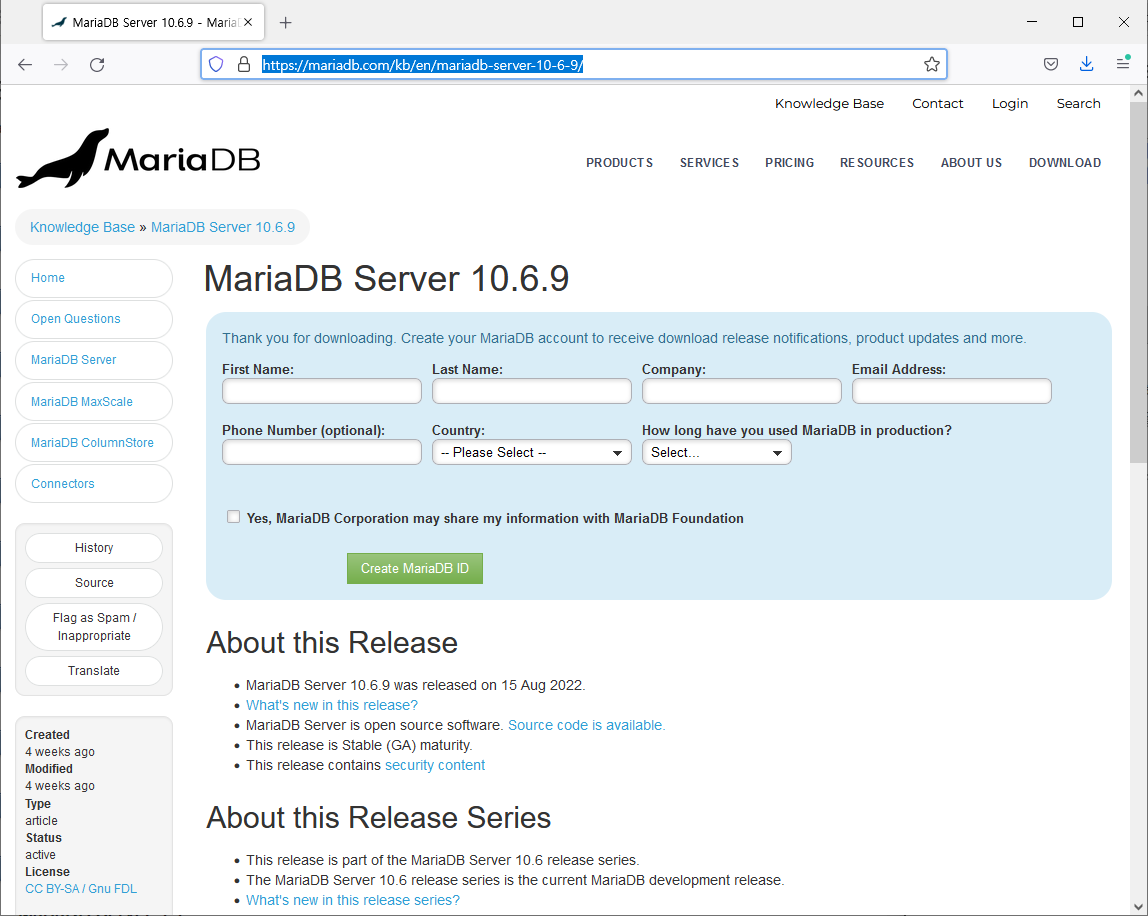Click the vertical scrollbar thumb
Viewport: 1148px width, 916px height.
point(1138,282)
